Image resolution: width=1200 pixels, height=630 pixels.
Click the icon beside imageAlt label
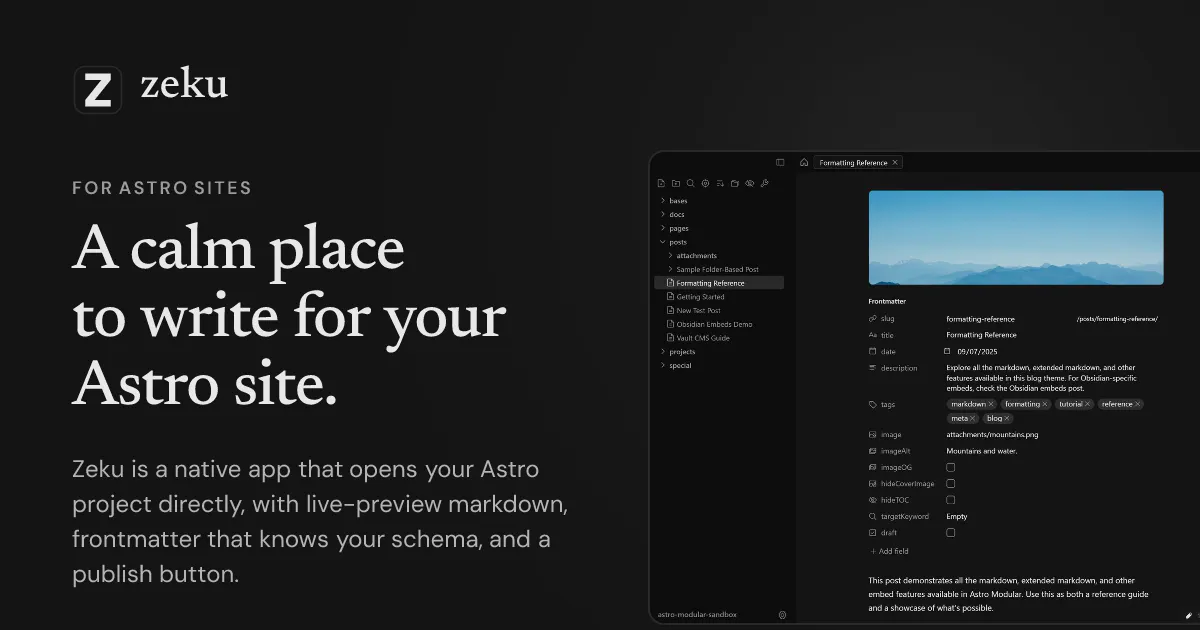pos(873,451)
